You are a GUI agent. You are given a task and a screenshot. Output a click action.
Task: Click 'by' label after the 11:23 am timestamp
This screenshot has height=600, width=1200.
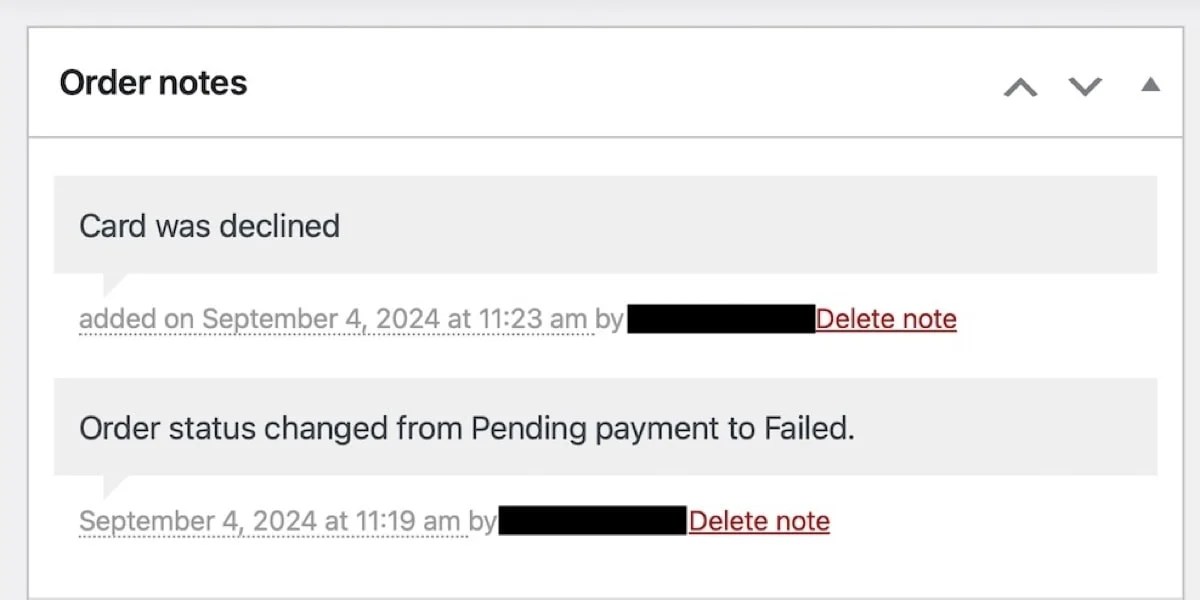pos(609,319)
